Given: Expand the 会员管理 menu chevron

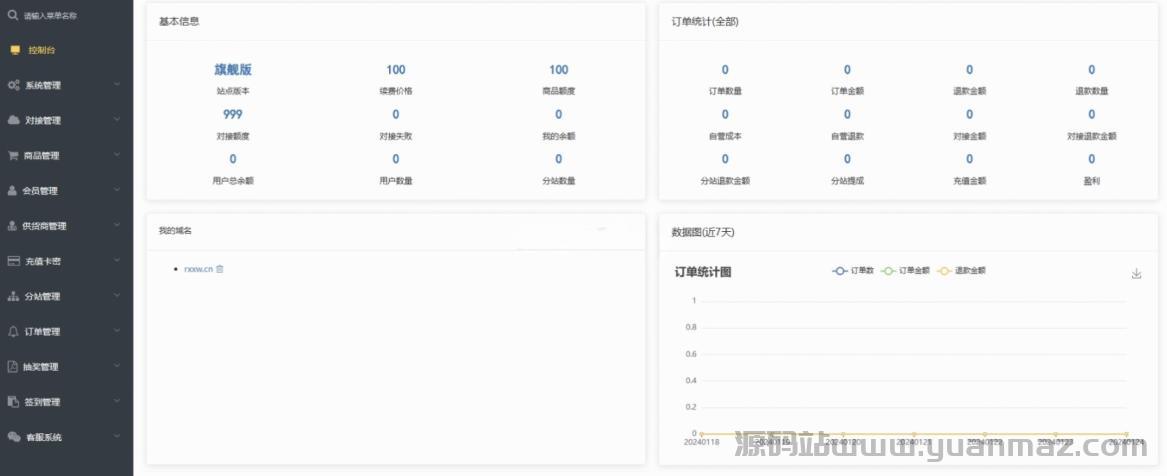Looking at the screenshot, I should pyautogui.click(x=117, y=190).
